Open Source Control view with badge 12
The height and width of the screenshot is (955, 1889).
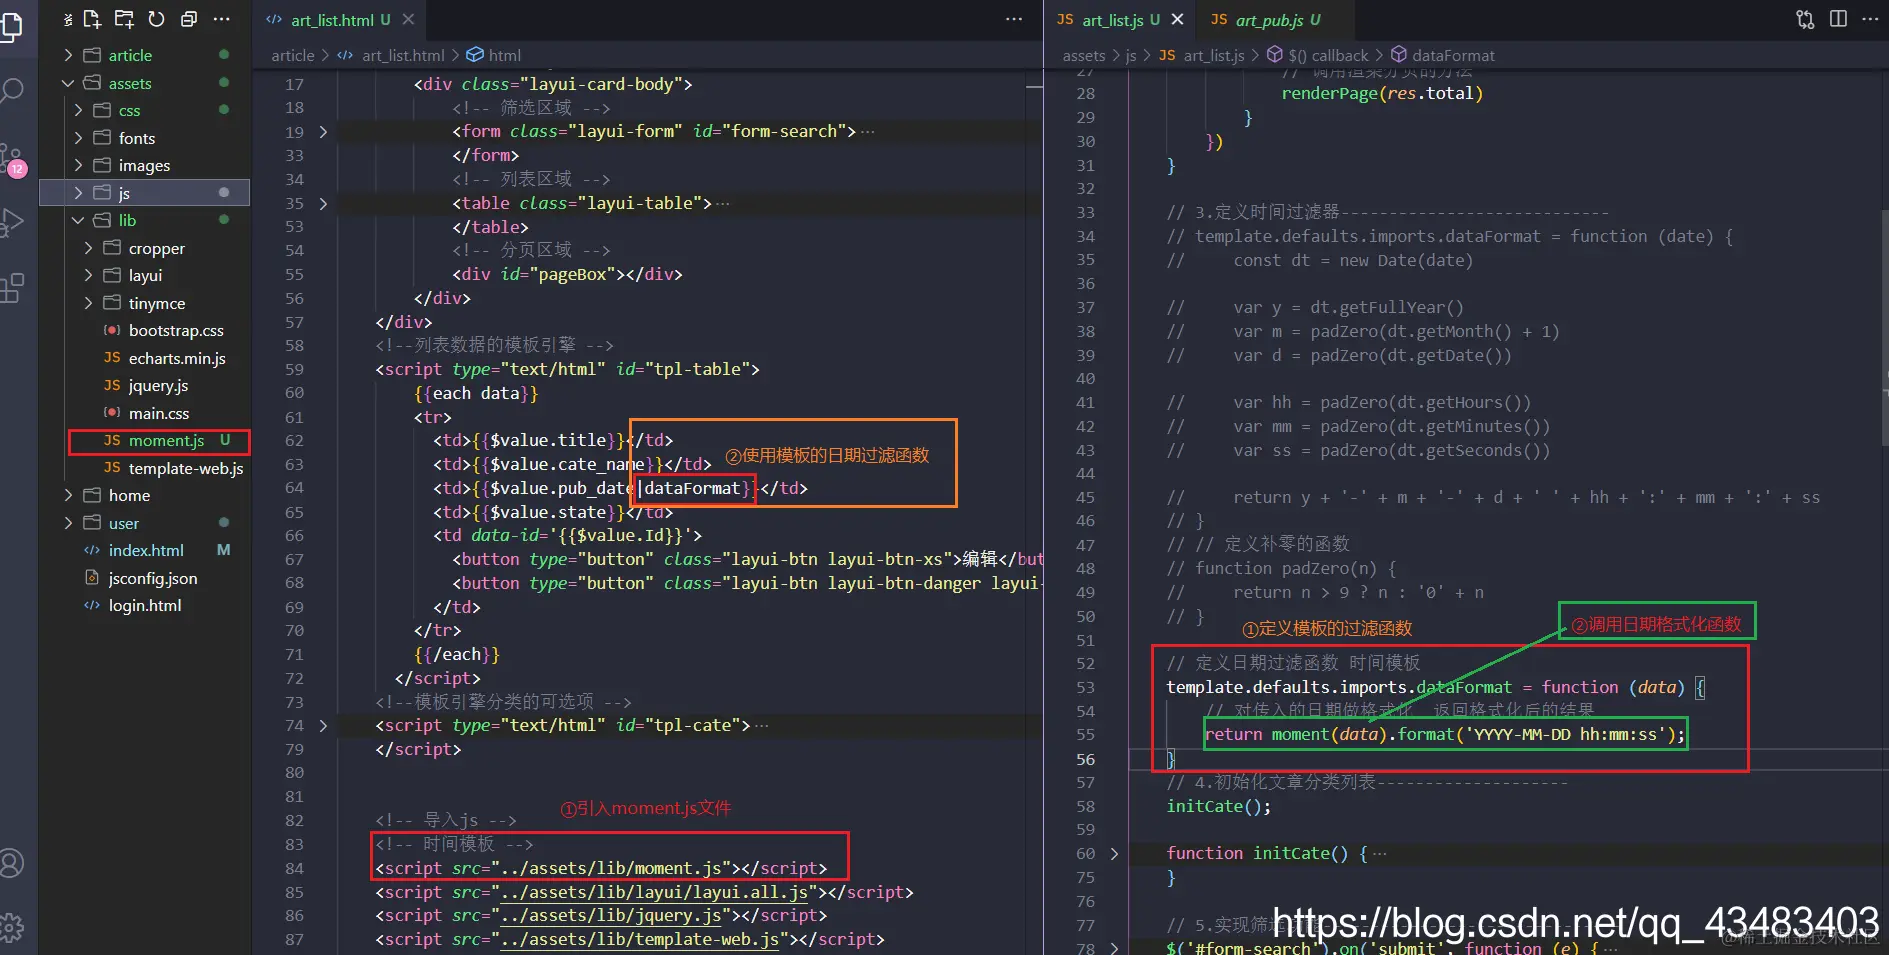pyautogui.click(x=12, y=159)
